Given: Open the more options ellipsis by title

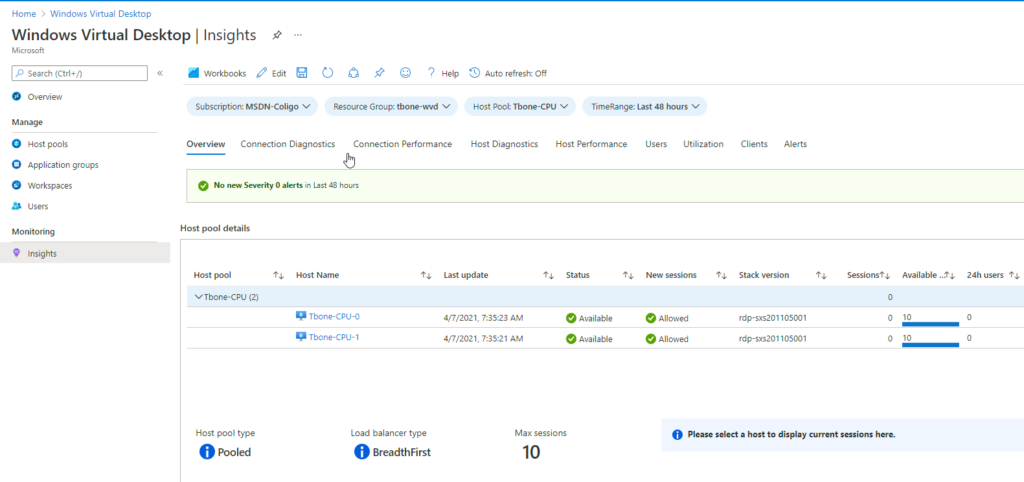Looking at the screenshot, I should click(298, 35).
